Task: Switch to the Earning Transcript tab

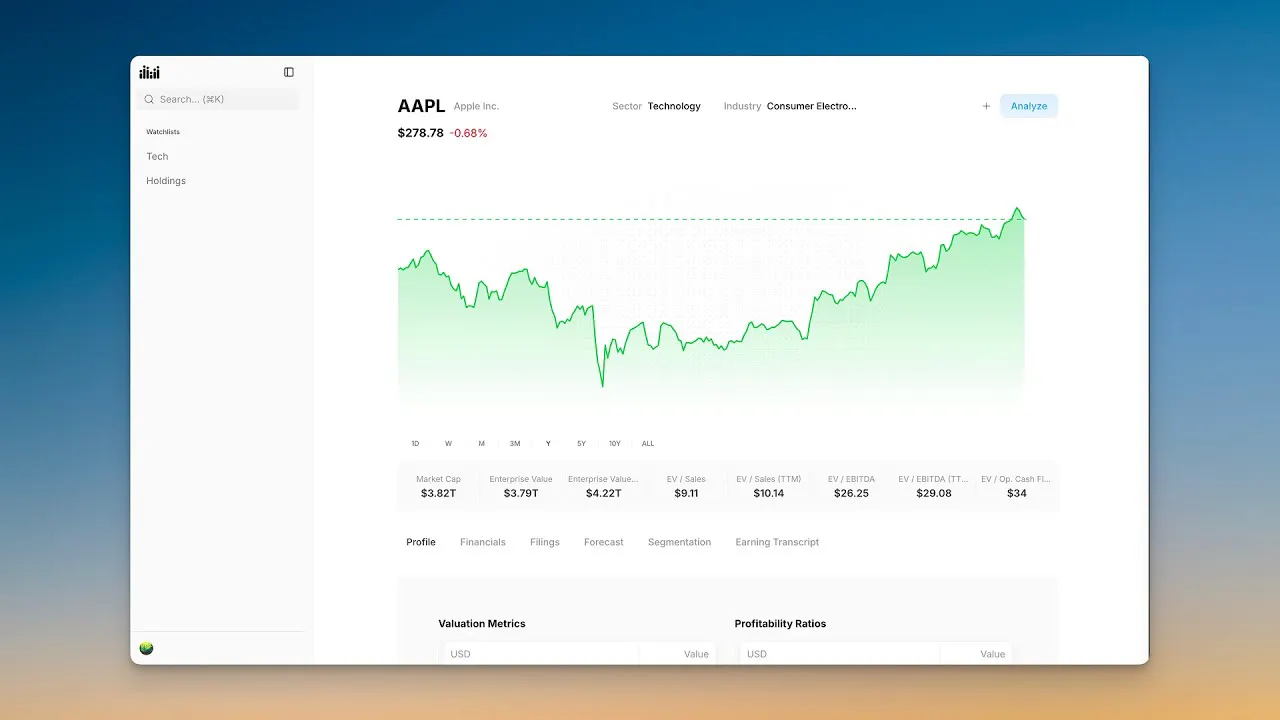Action: [x=777, y=542]
